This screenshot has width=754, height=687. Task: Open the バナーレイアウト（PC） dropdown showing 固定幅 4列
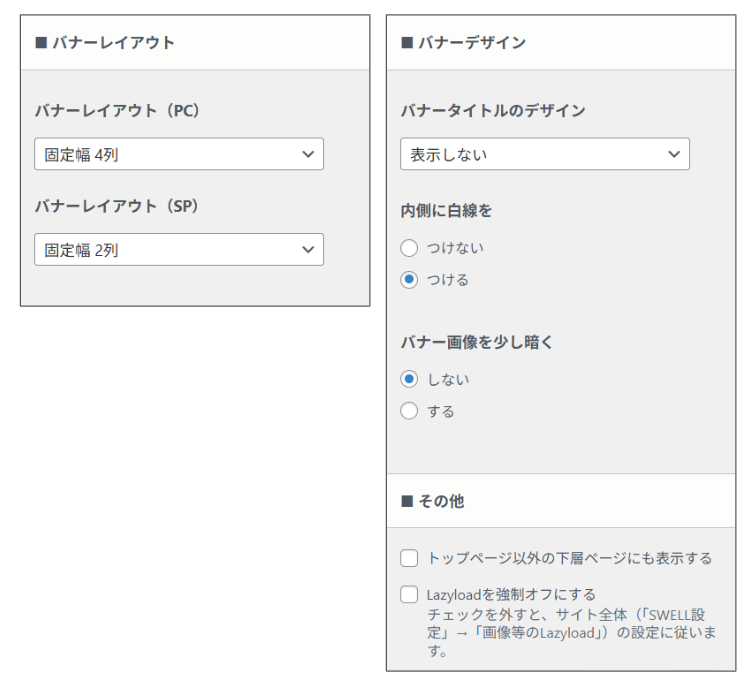tap(179, 154)
